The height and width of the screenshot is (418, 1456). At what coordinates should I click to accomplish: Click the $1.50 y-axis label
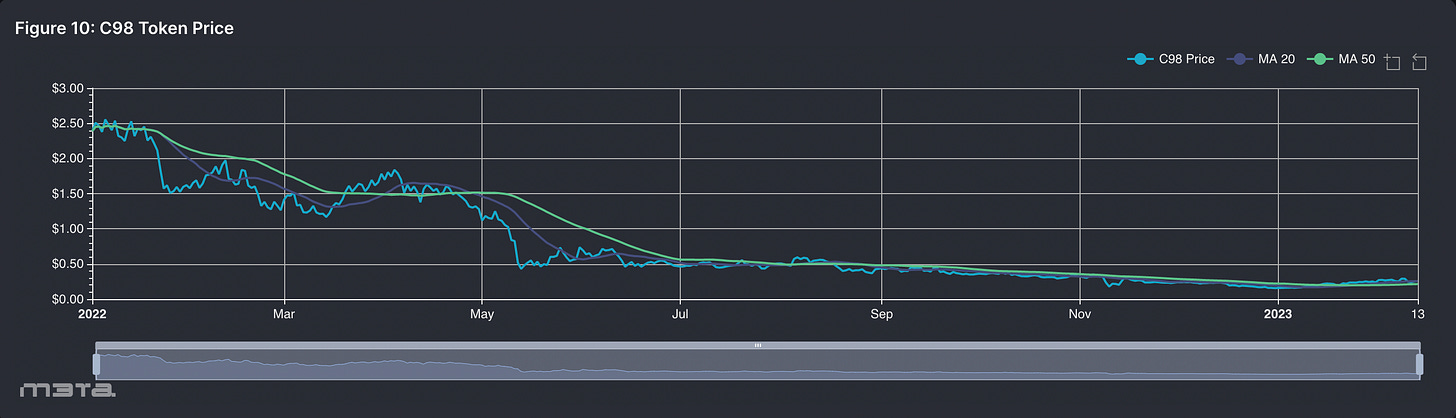pos(70,193)
